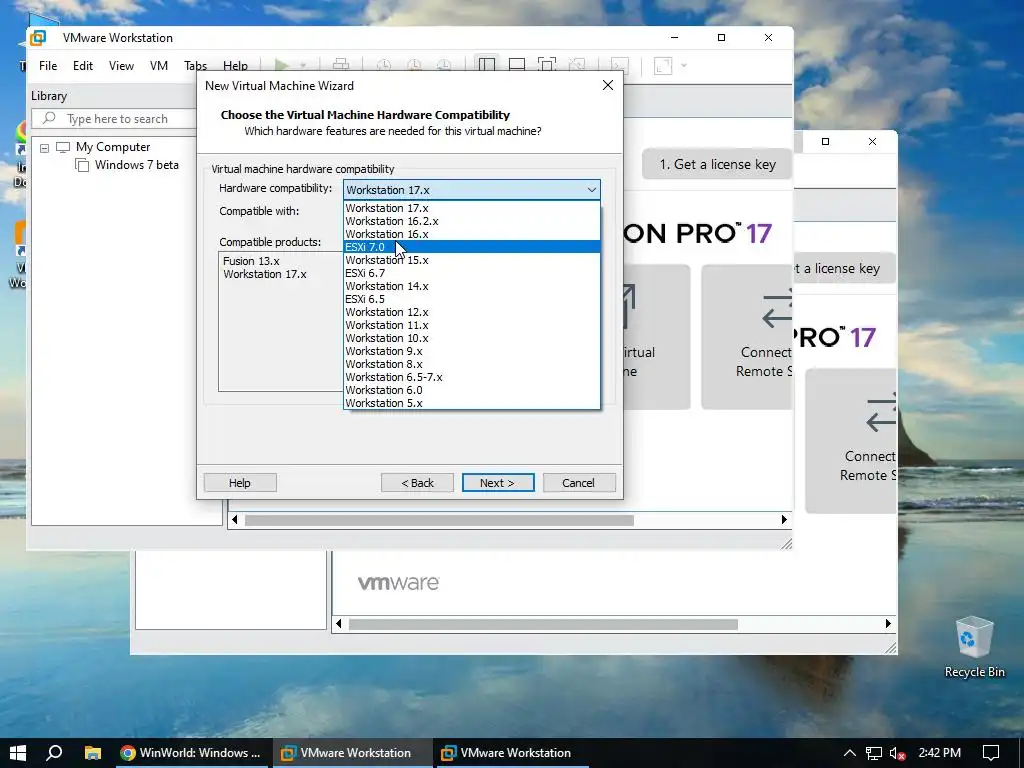1024x768 pixels.
Task: Open the View menu
Action: (121, 65)
